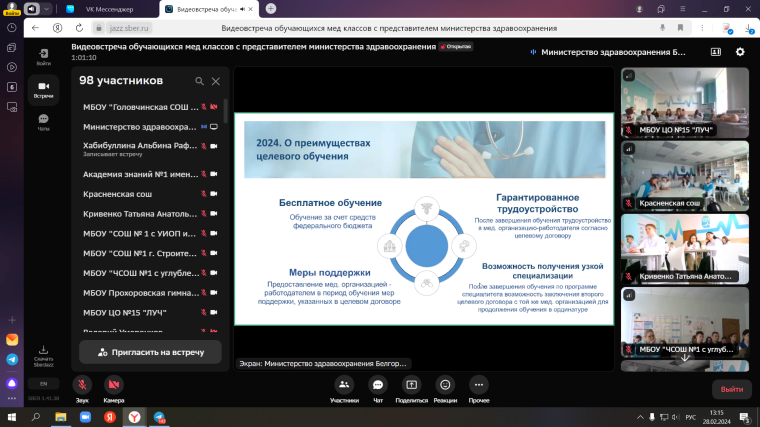
Task: Click down arrow to show more videos
Action: click(x=684, y=358)
